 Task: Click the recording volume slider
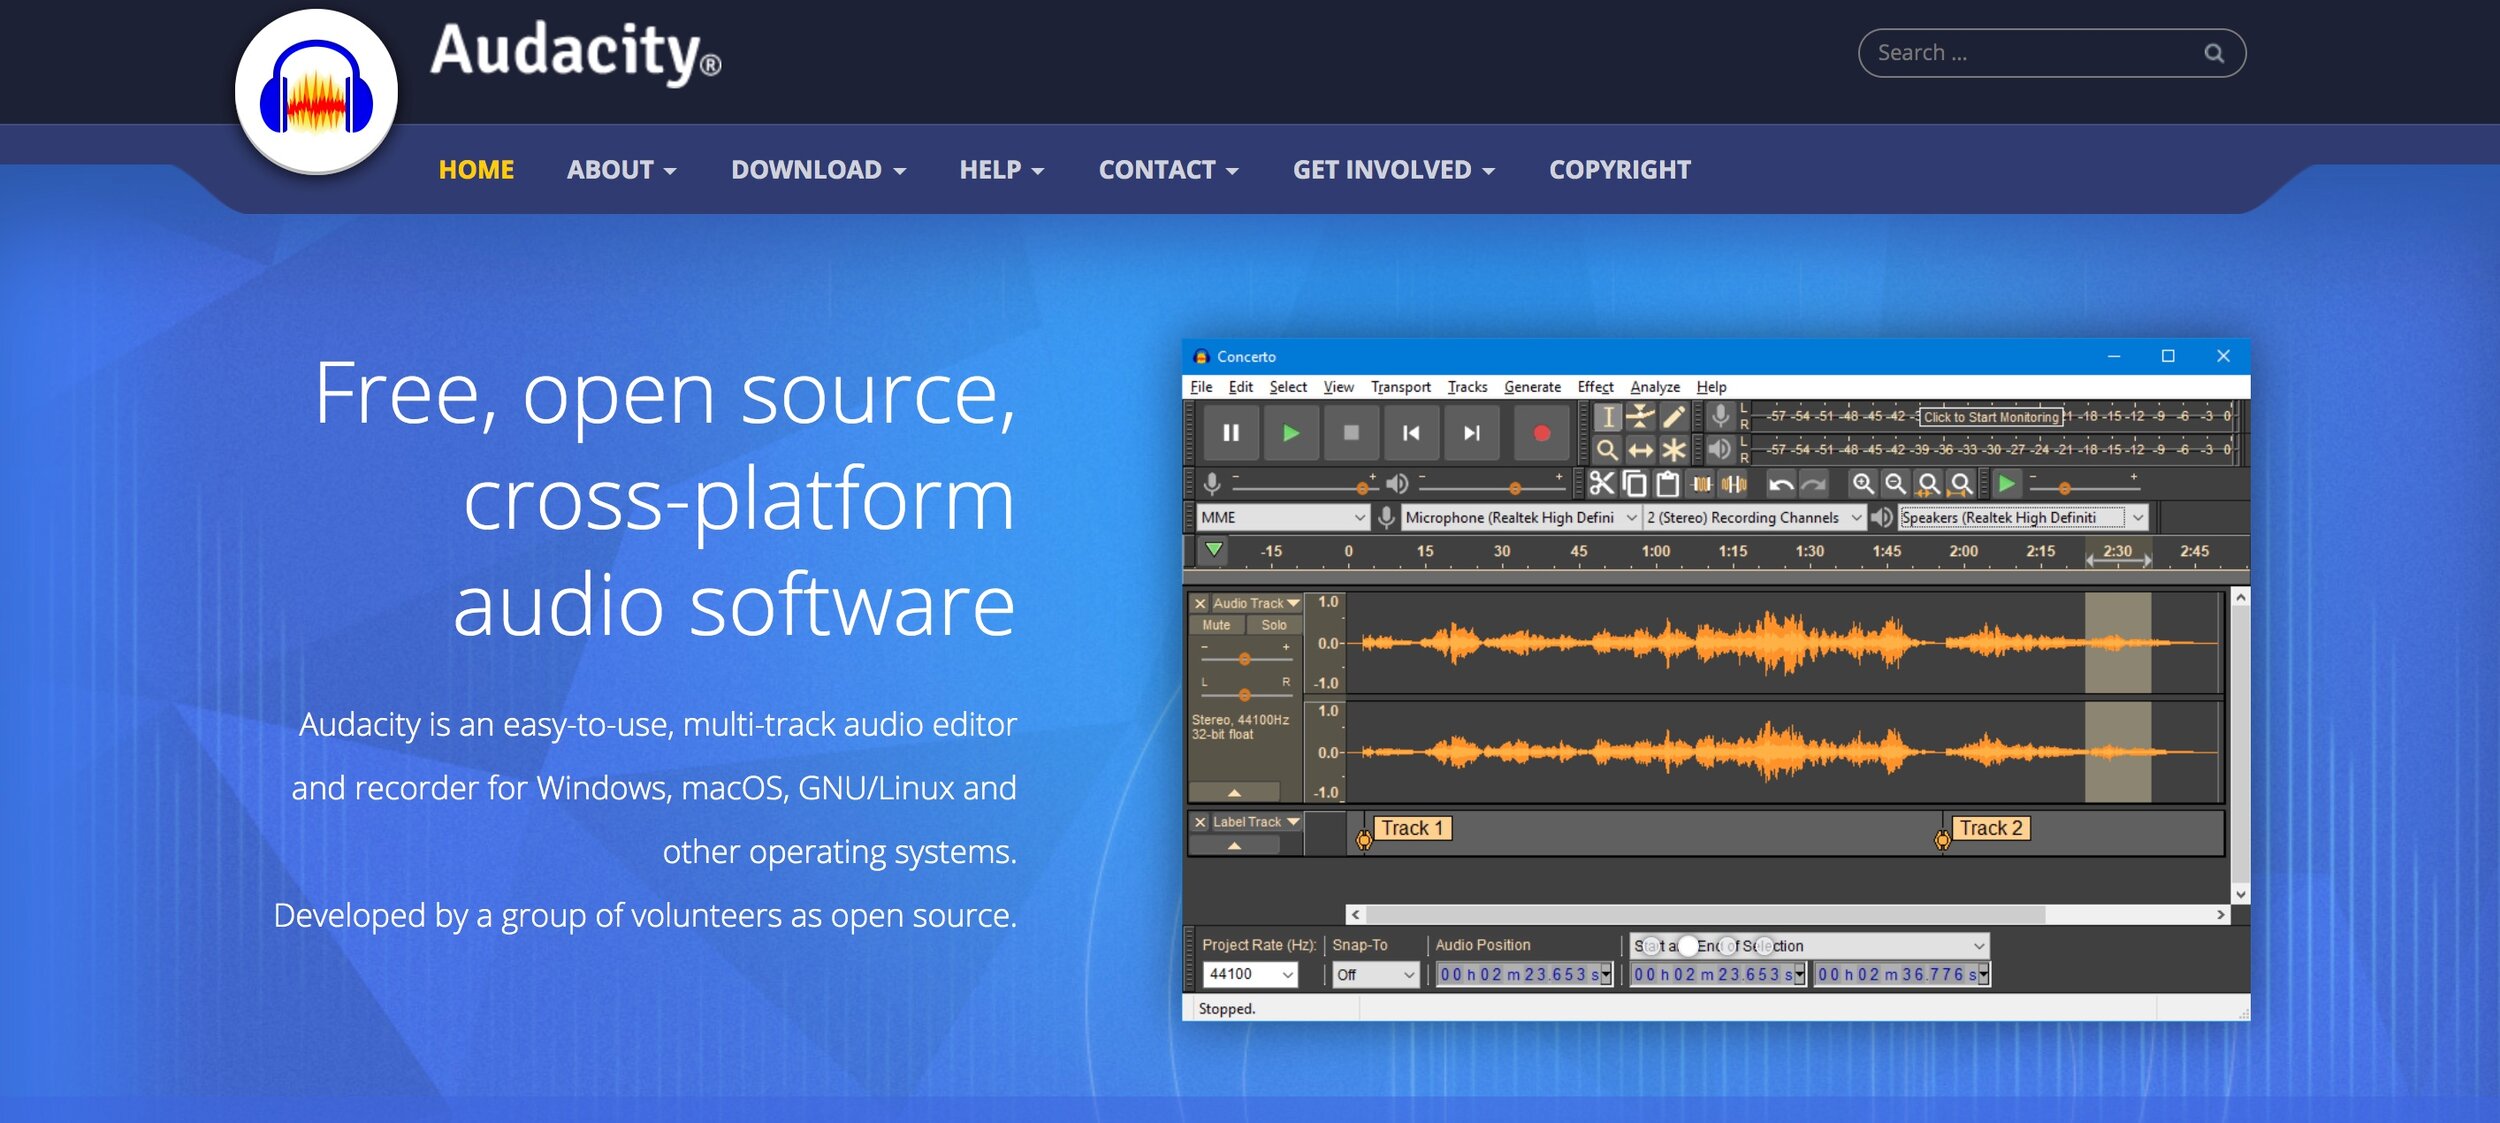pos(1305,487)
